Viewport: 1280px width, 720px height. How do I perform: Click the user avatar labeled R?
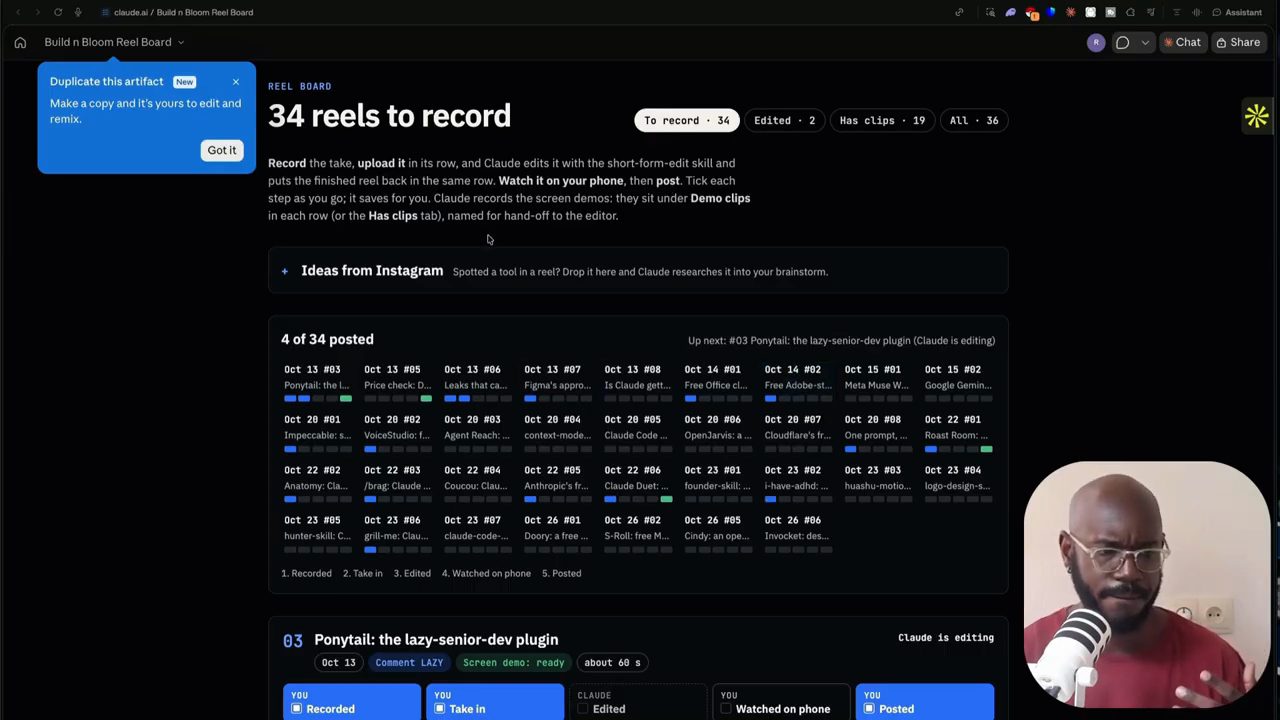pos(1096,42)
